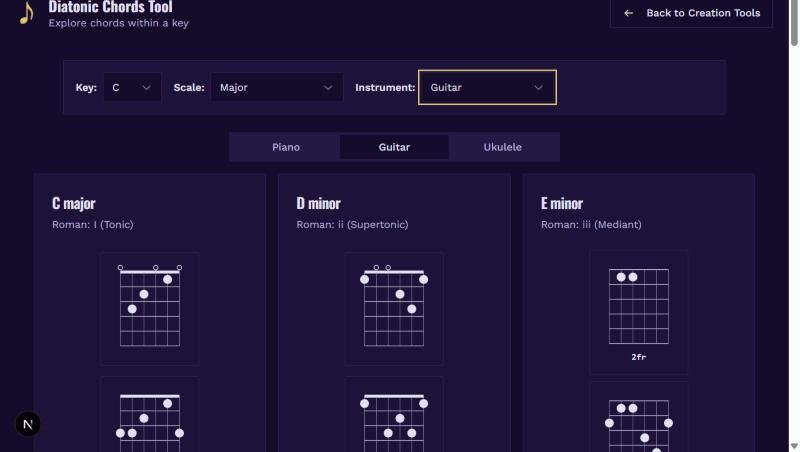Open the Scale dropdown showing Major
Image resolution: width=800 pixels, height=452 pixels.
pyautogui.click(x=277, y=88)
